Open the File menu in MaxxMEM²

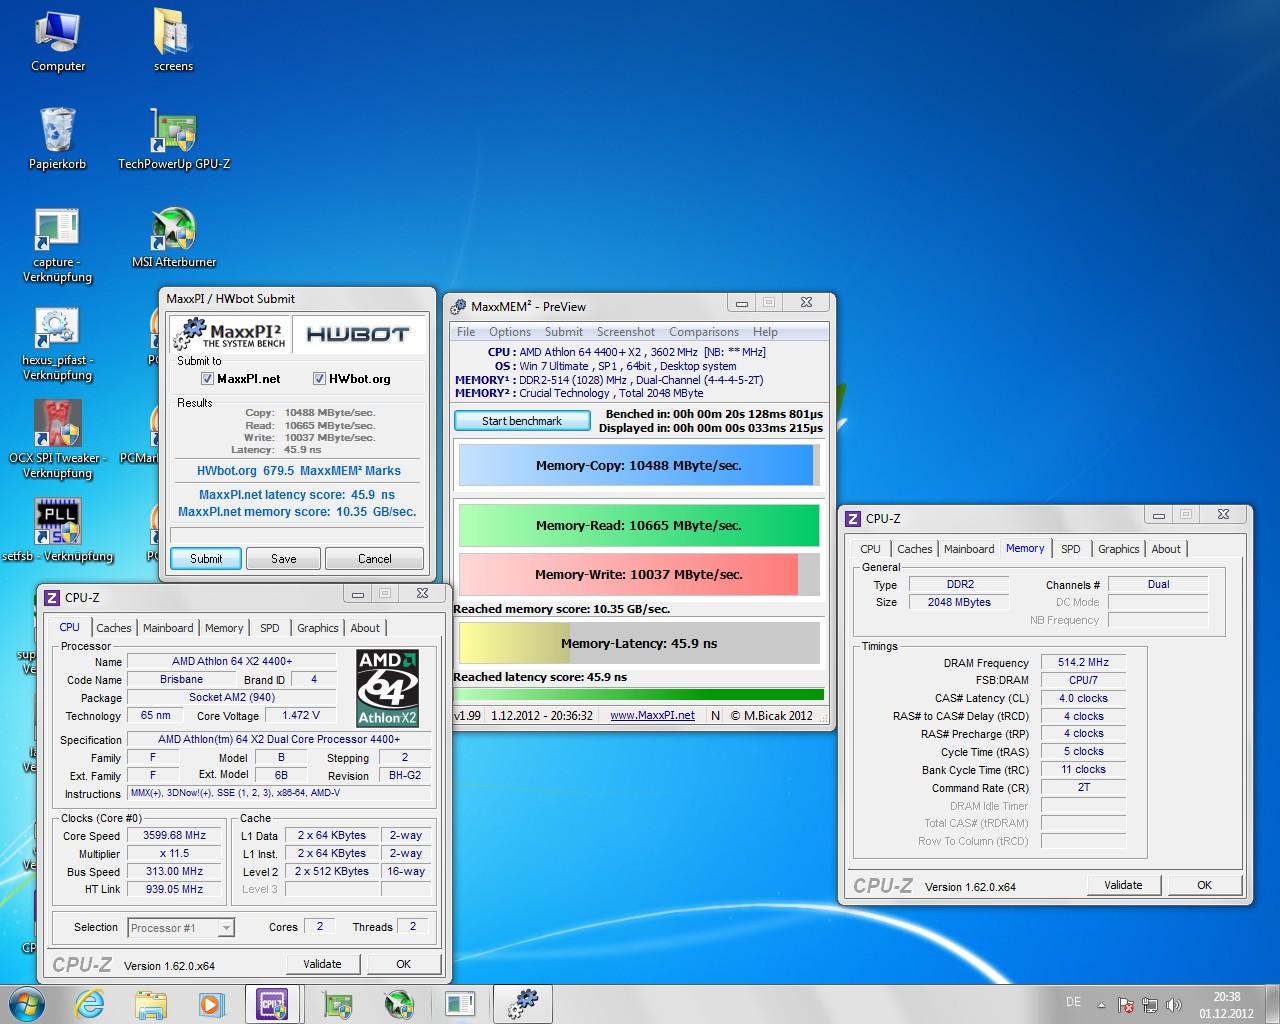[466, 332]
